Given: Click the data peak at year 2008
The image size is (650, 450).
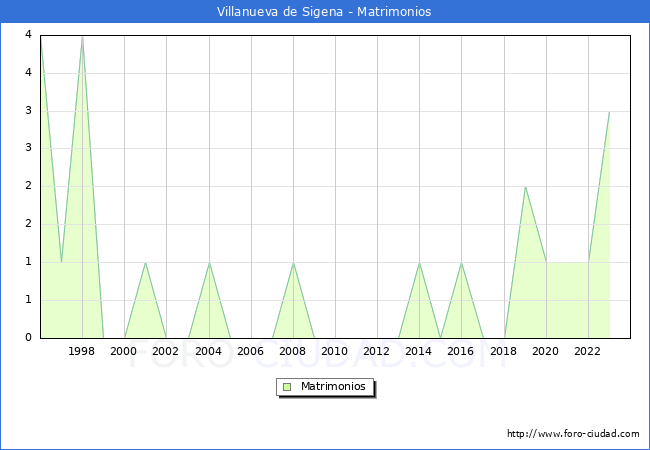Looking at the screenshot, I should pyautogui.click(x=293, y=262).
